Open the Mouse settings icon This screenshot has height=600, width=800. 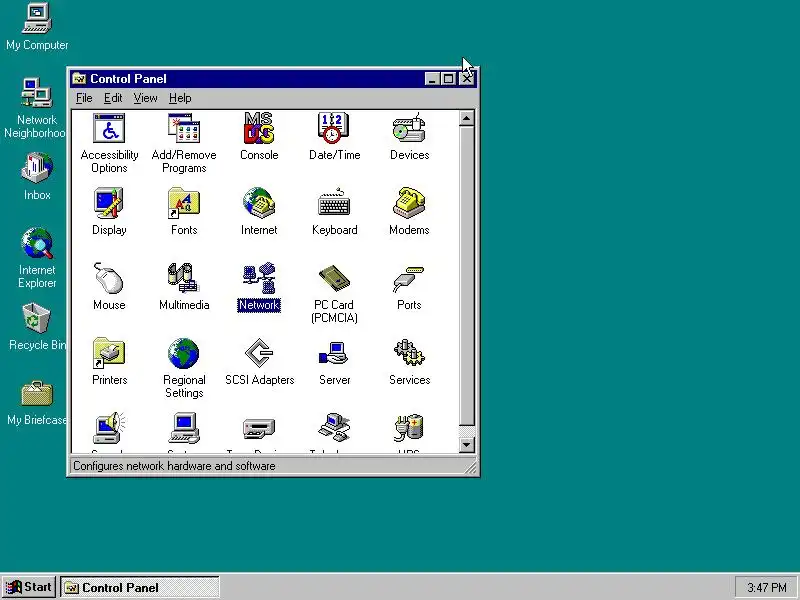[x=109, y=278]
